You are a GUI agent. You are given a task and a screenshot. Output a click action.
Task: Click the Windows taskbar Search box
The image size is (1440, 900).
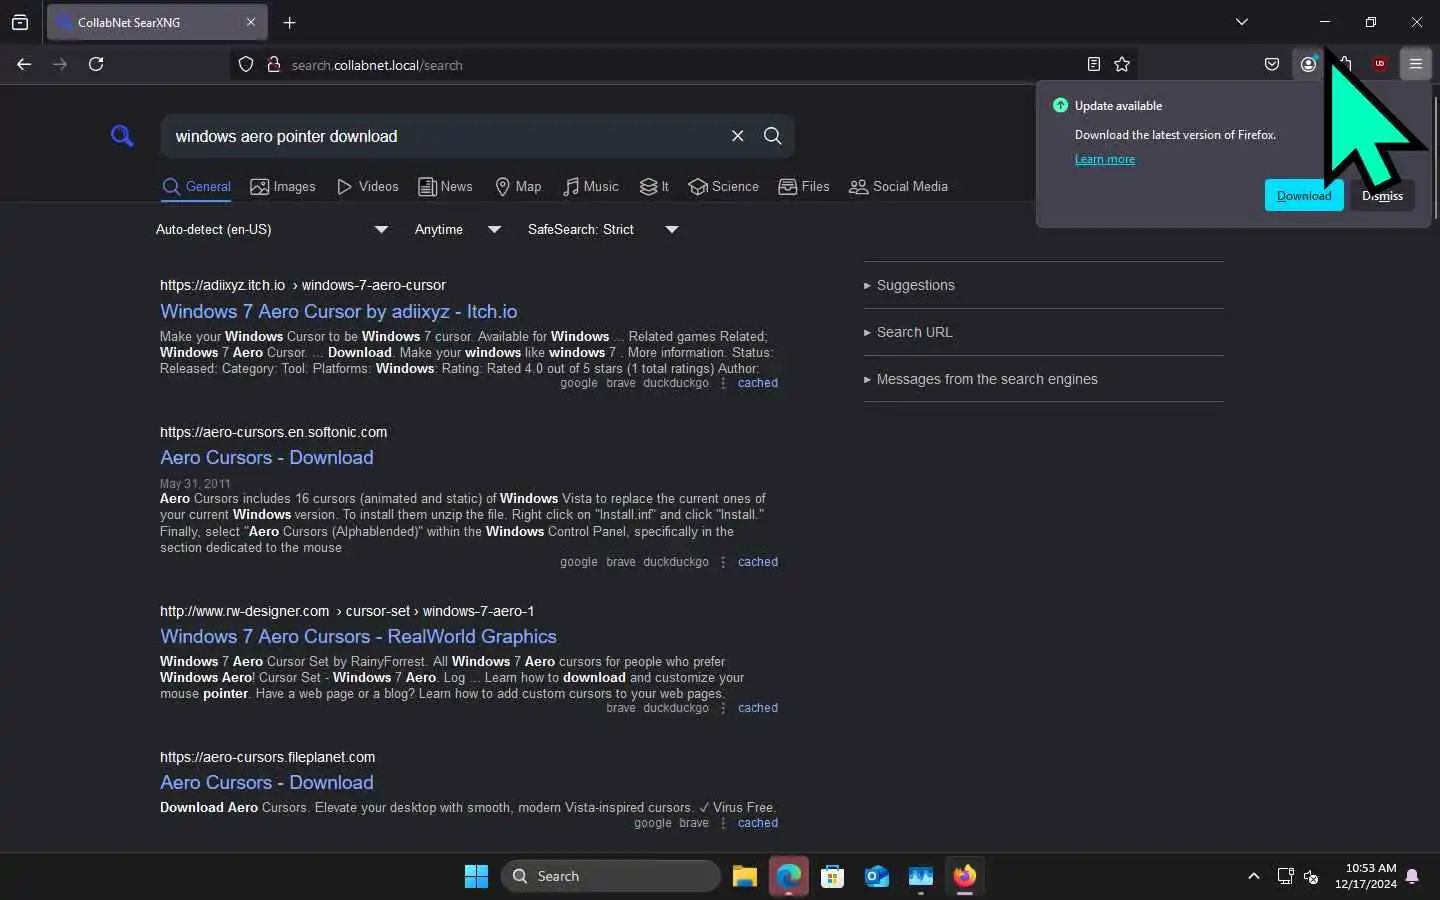tap(611, 876)
